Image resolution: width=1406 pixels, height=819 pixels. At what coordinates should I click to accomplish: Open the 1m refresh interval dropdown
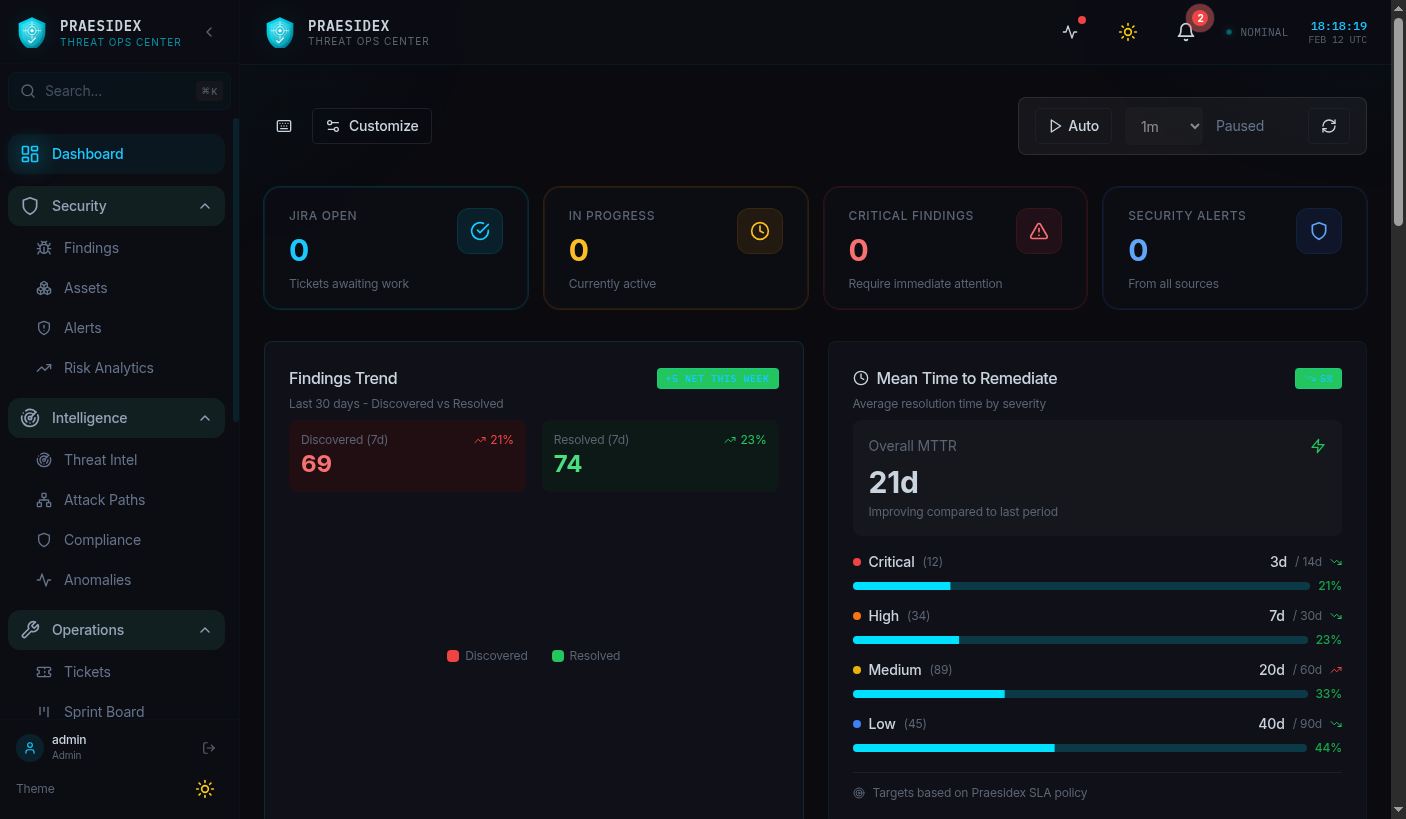[1163, 125]
